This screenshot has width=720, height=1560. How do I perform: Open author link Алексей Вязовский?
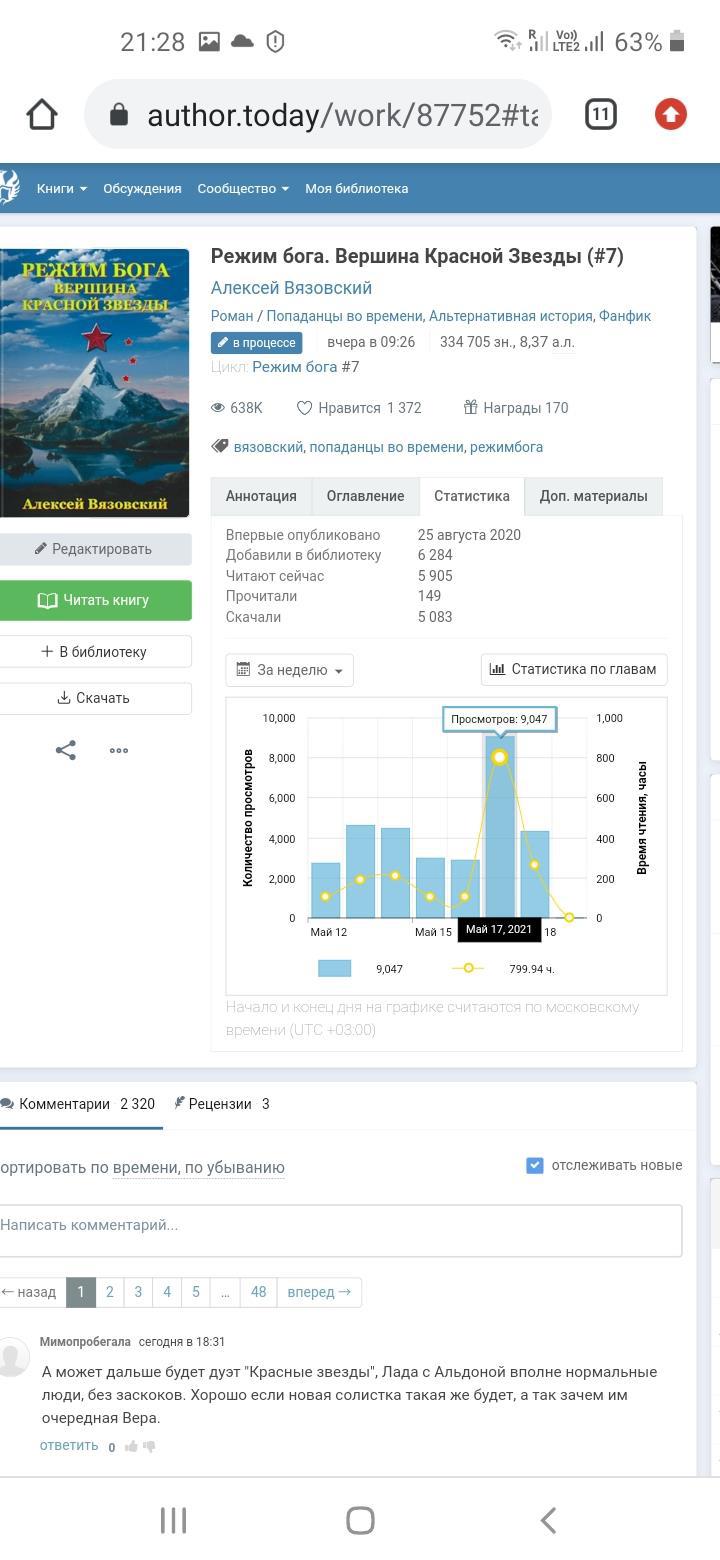[291, 288]
